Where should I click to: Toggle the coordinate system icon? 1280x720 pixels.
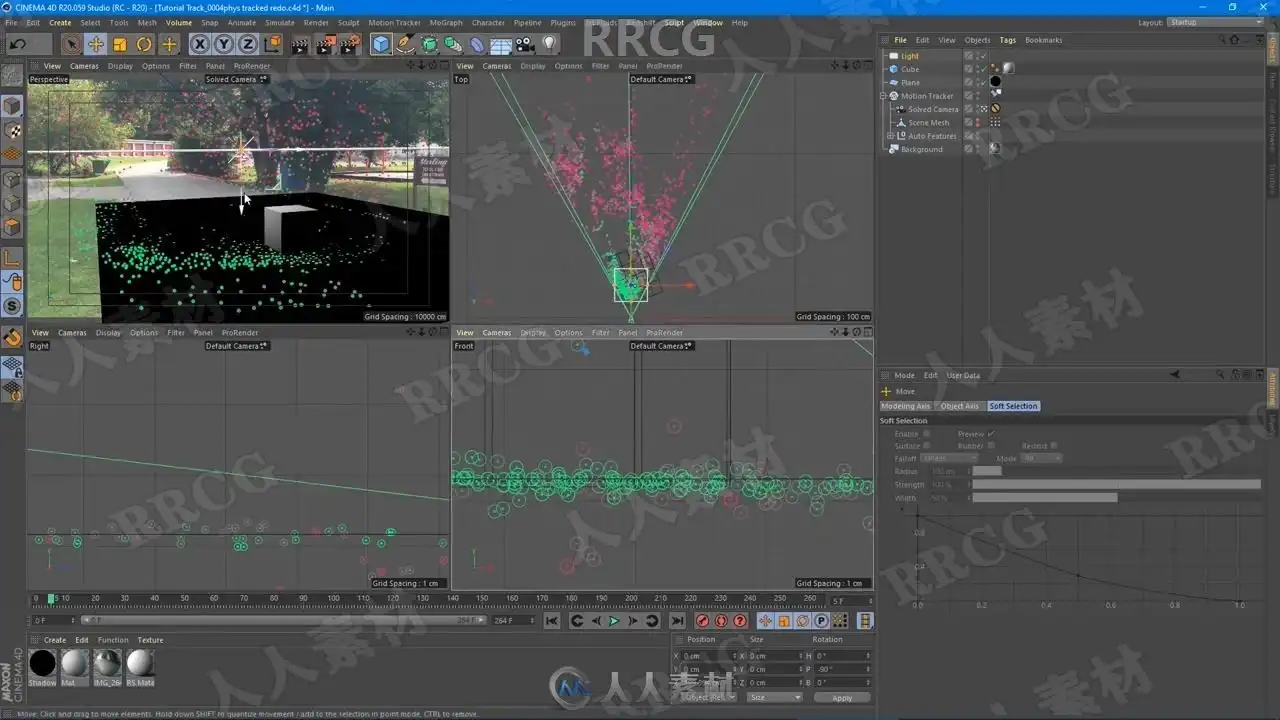coord(273,44)
